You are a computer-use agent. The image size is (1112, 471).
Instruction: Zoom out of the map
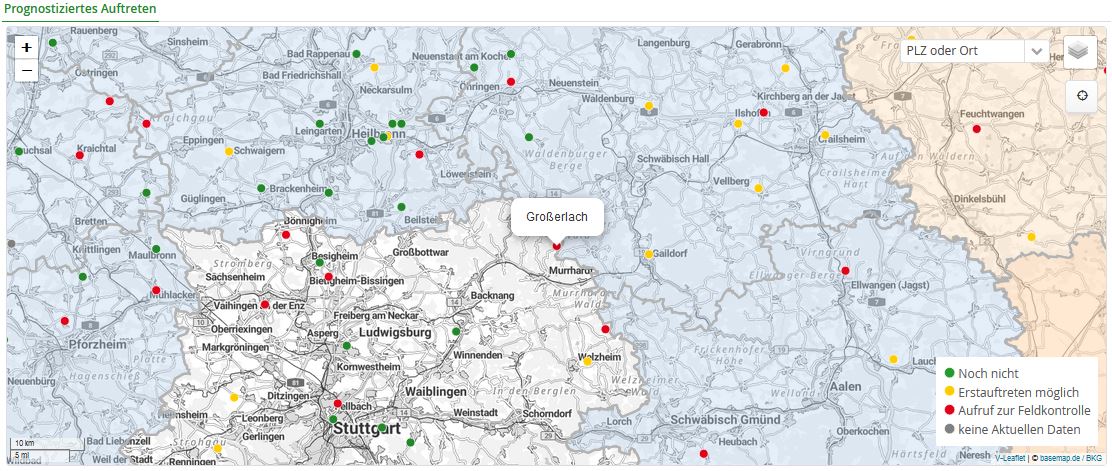pos(26,70)
